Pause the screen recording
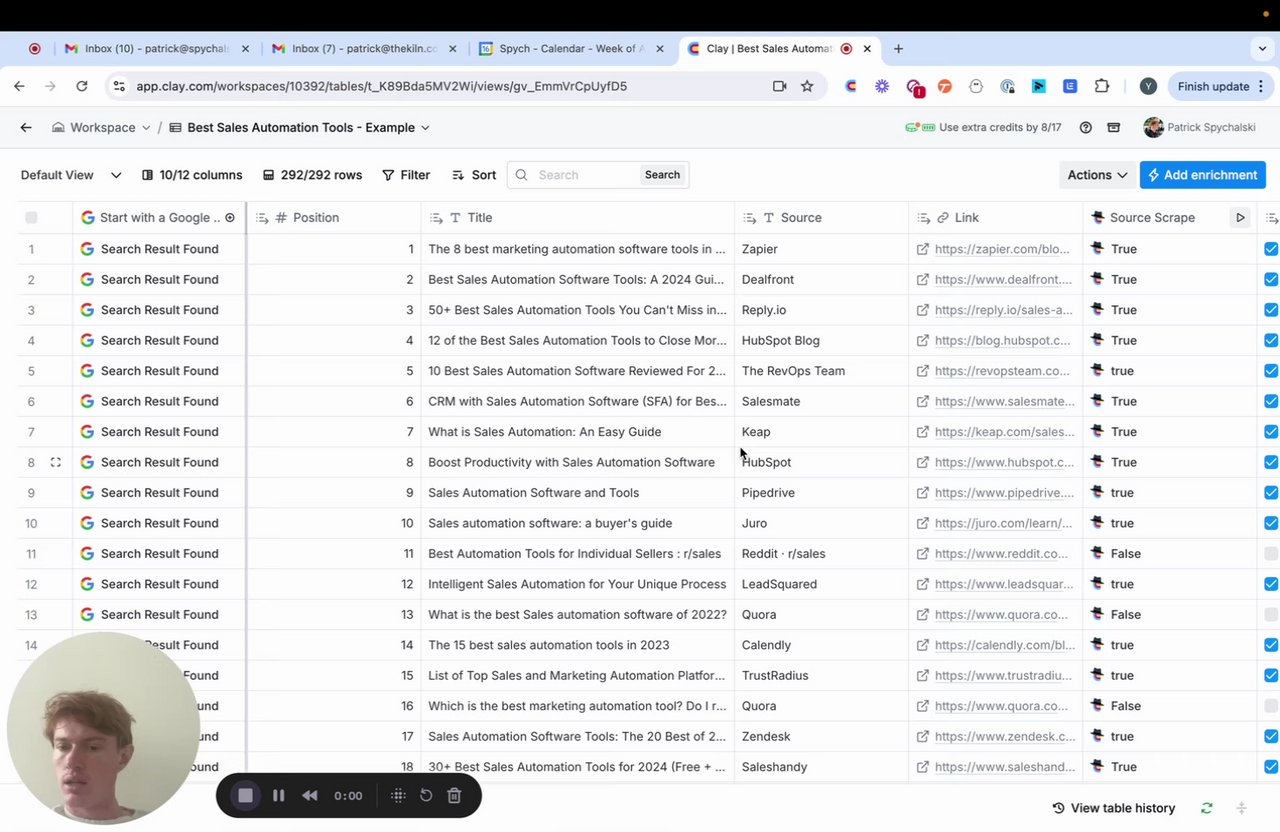 pos(278,795)
